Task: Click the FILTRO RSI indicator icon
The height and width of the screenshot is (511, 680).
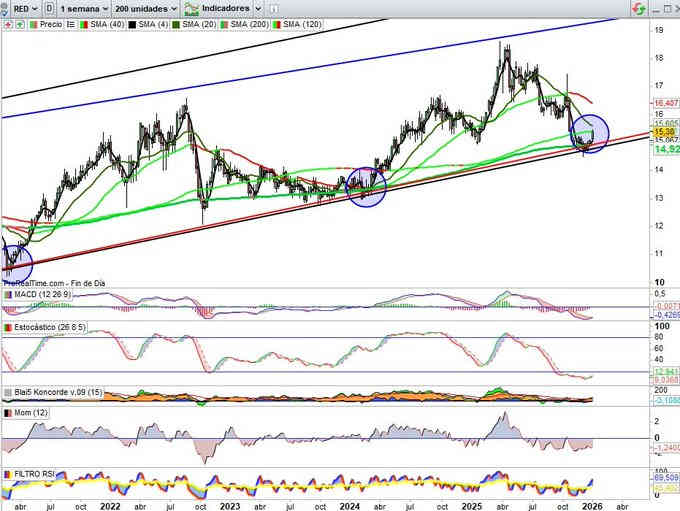Action: tap(7, 472)
